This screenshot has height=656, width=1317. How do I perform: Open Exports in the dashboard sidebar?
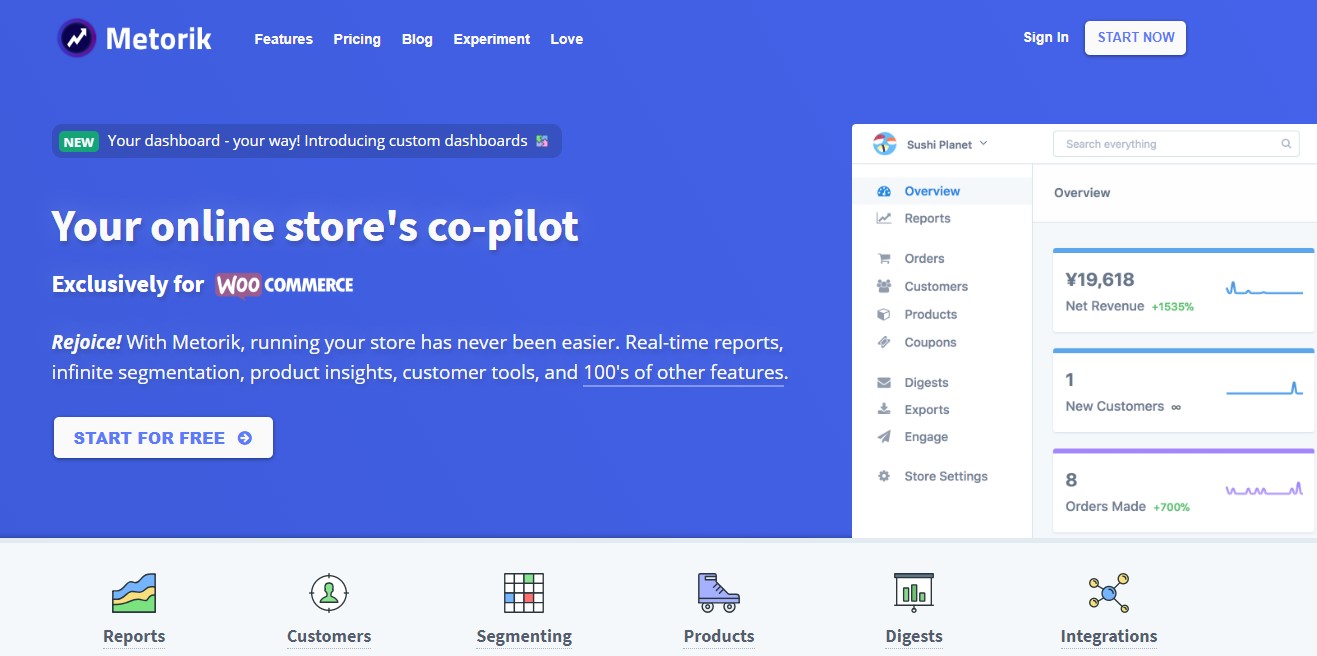(x=927, y=409)
